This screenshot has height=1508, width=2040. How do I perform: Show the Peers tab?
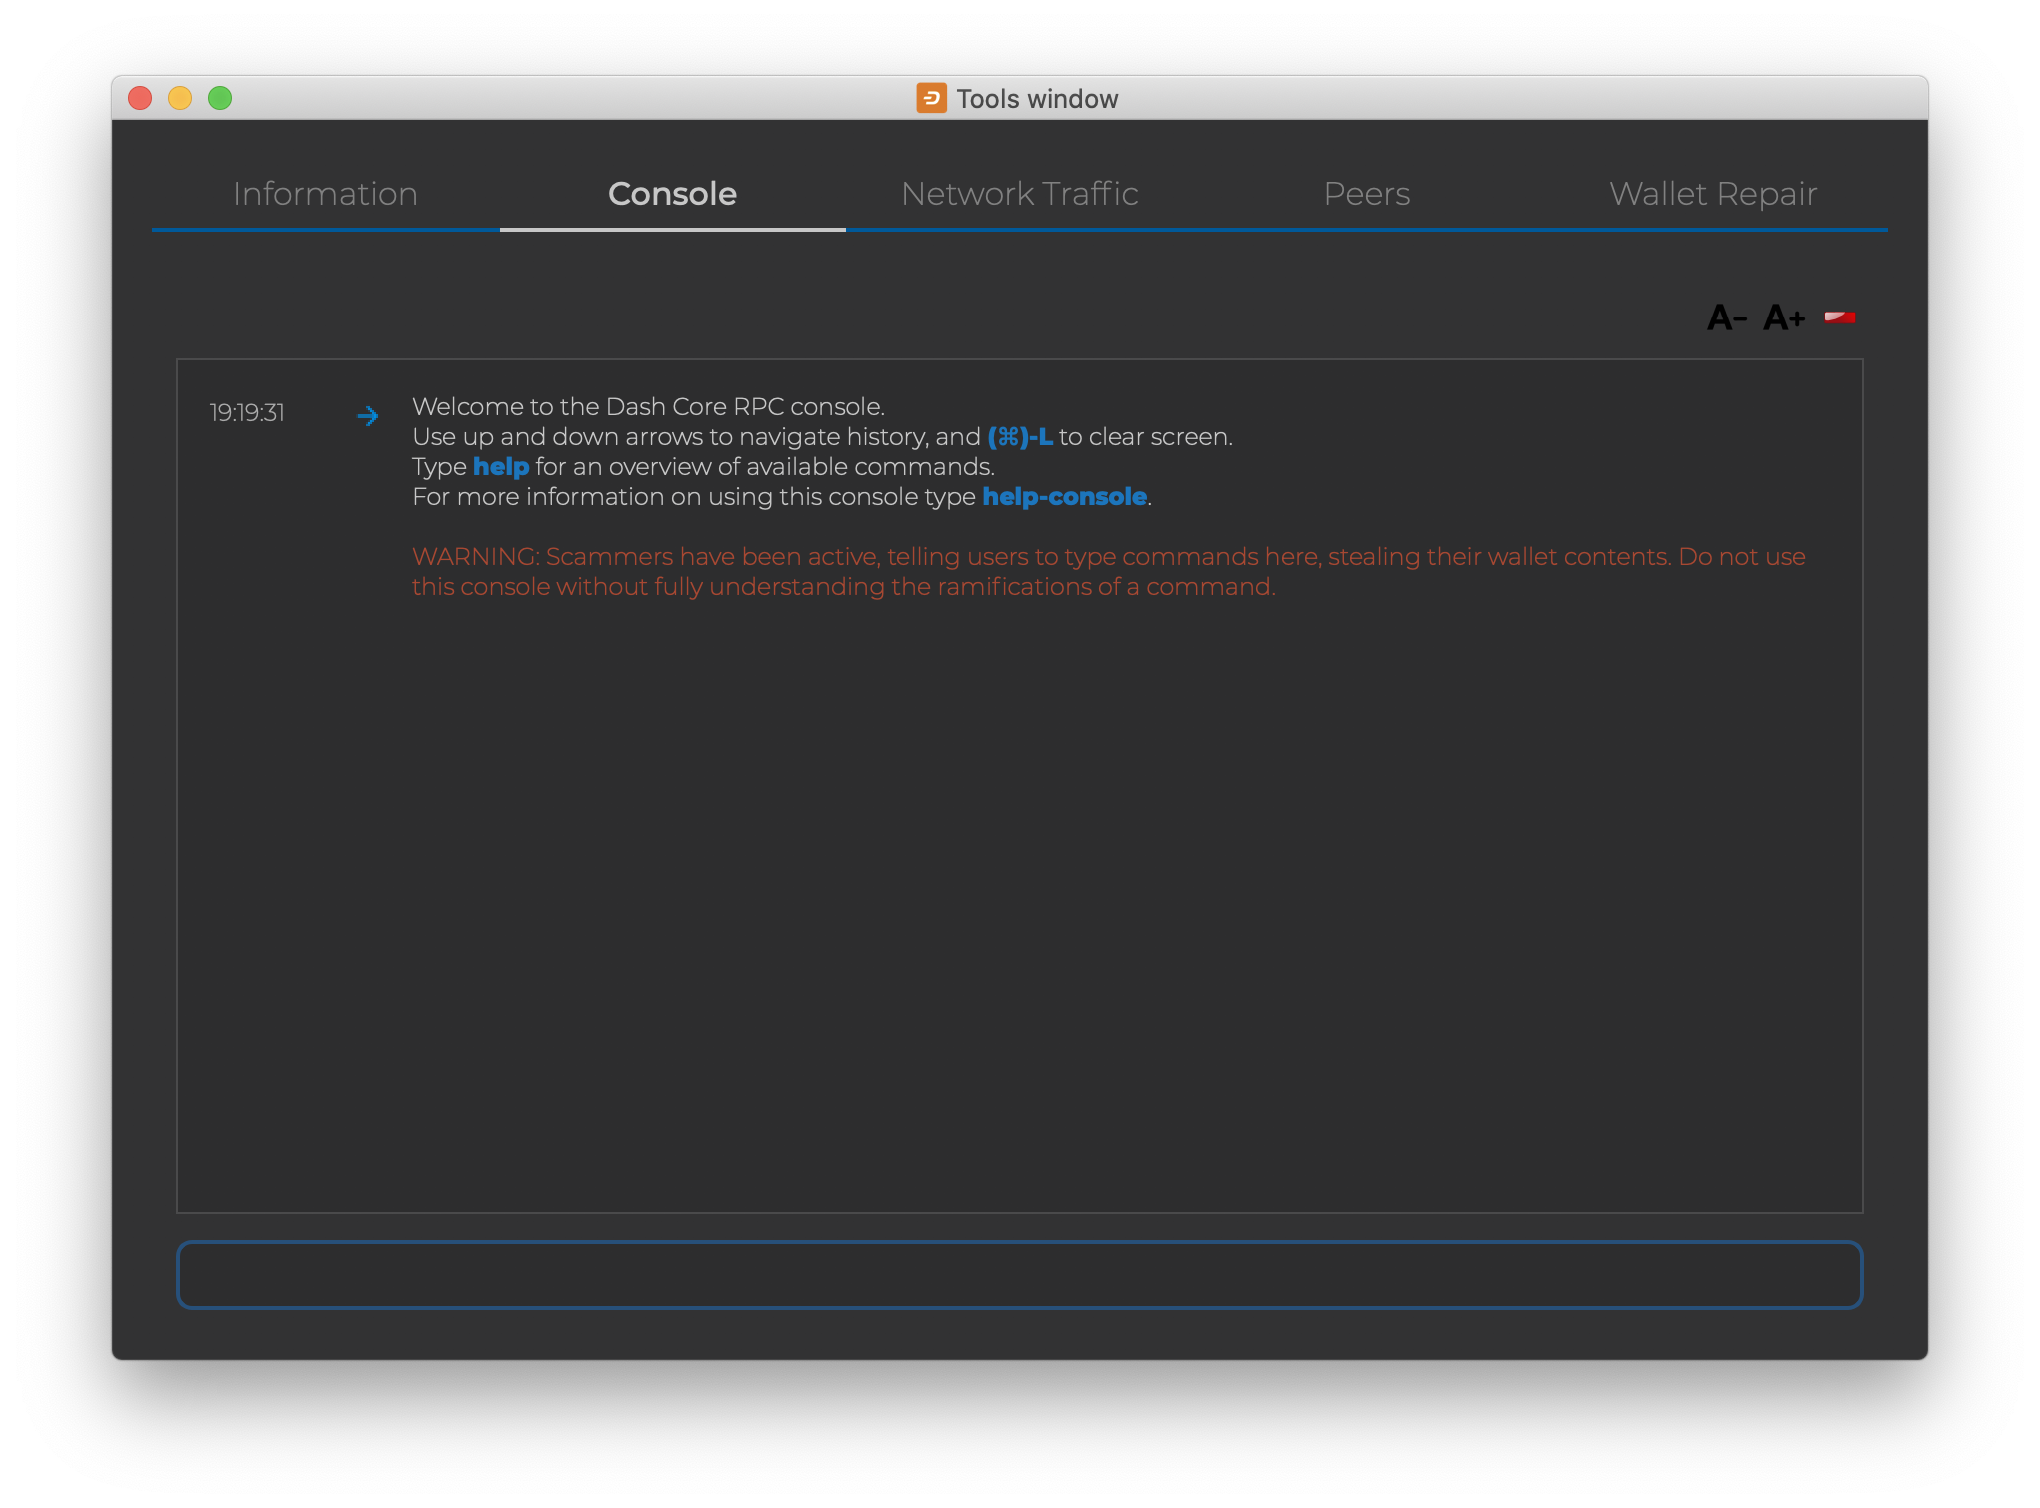[x=1366, y=194]
